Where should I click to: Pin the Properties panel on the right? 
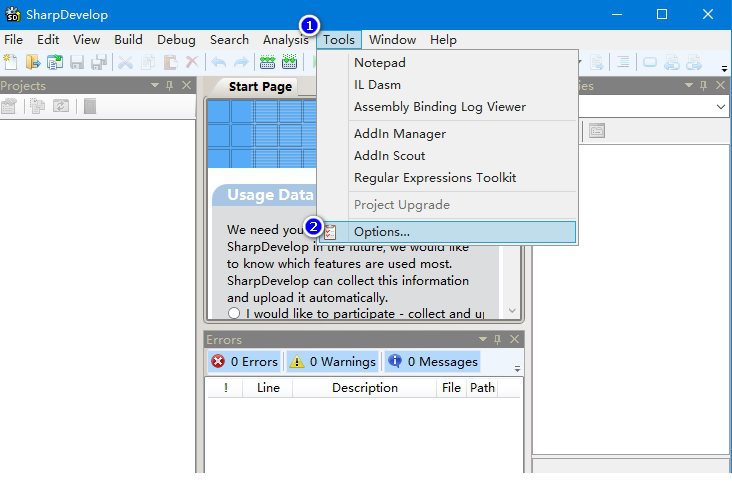click(704, 85)
